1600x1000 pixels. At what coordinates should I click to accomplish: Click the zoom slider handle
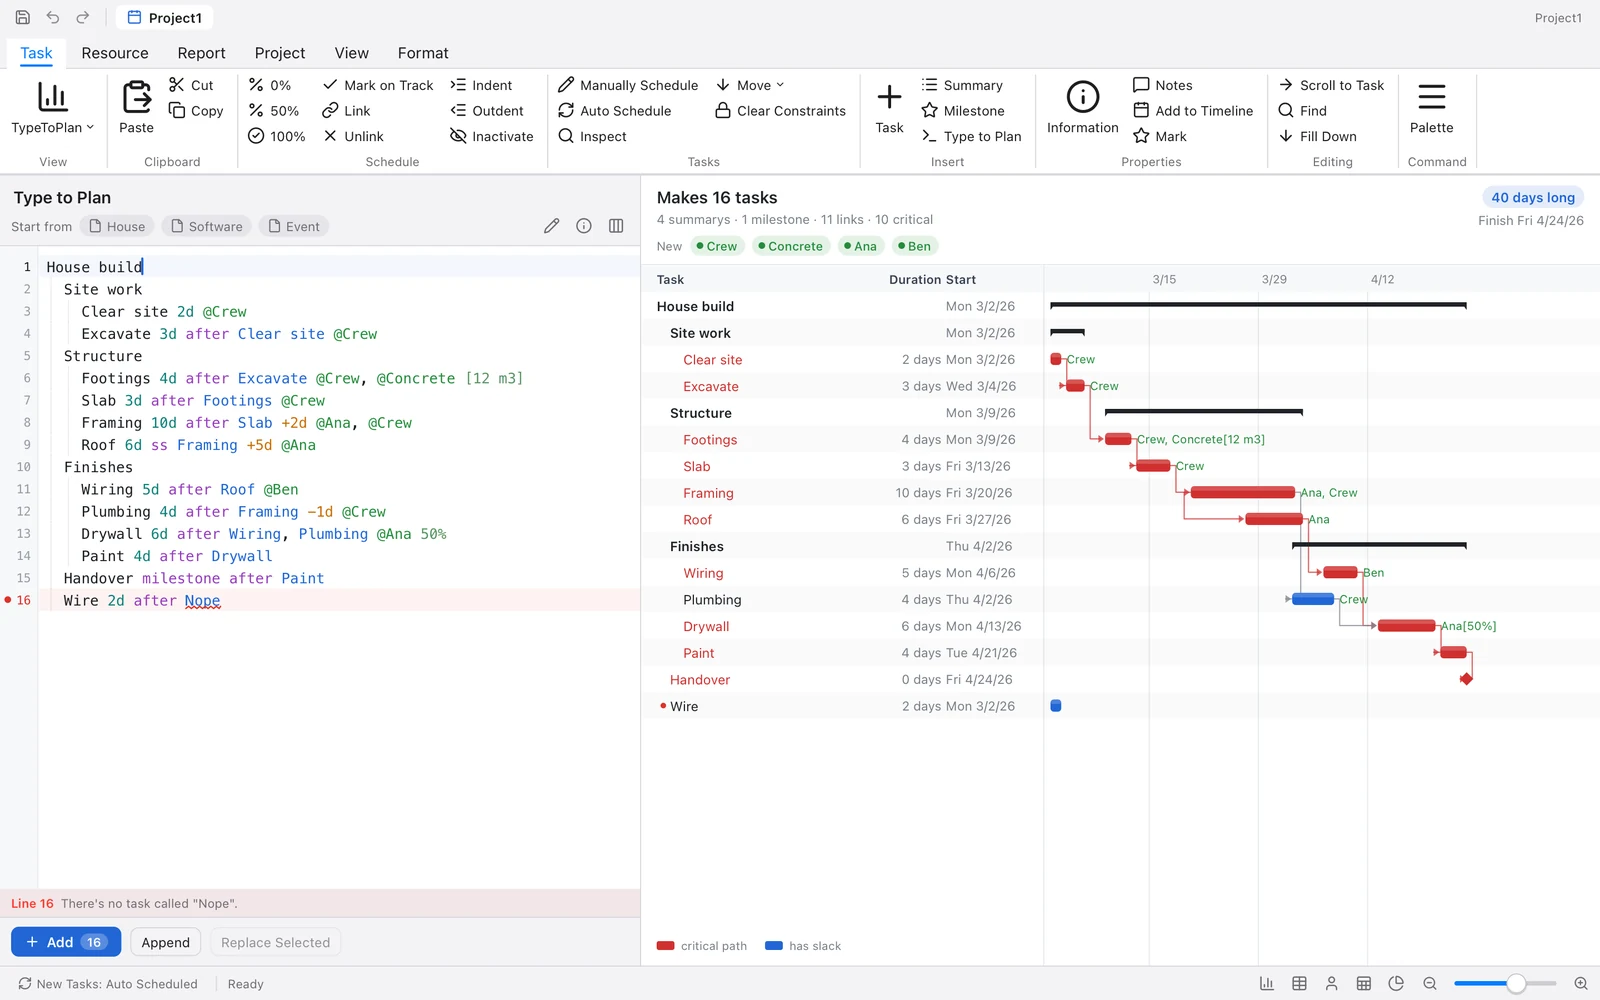(x=1516, y=984)
